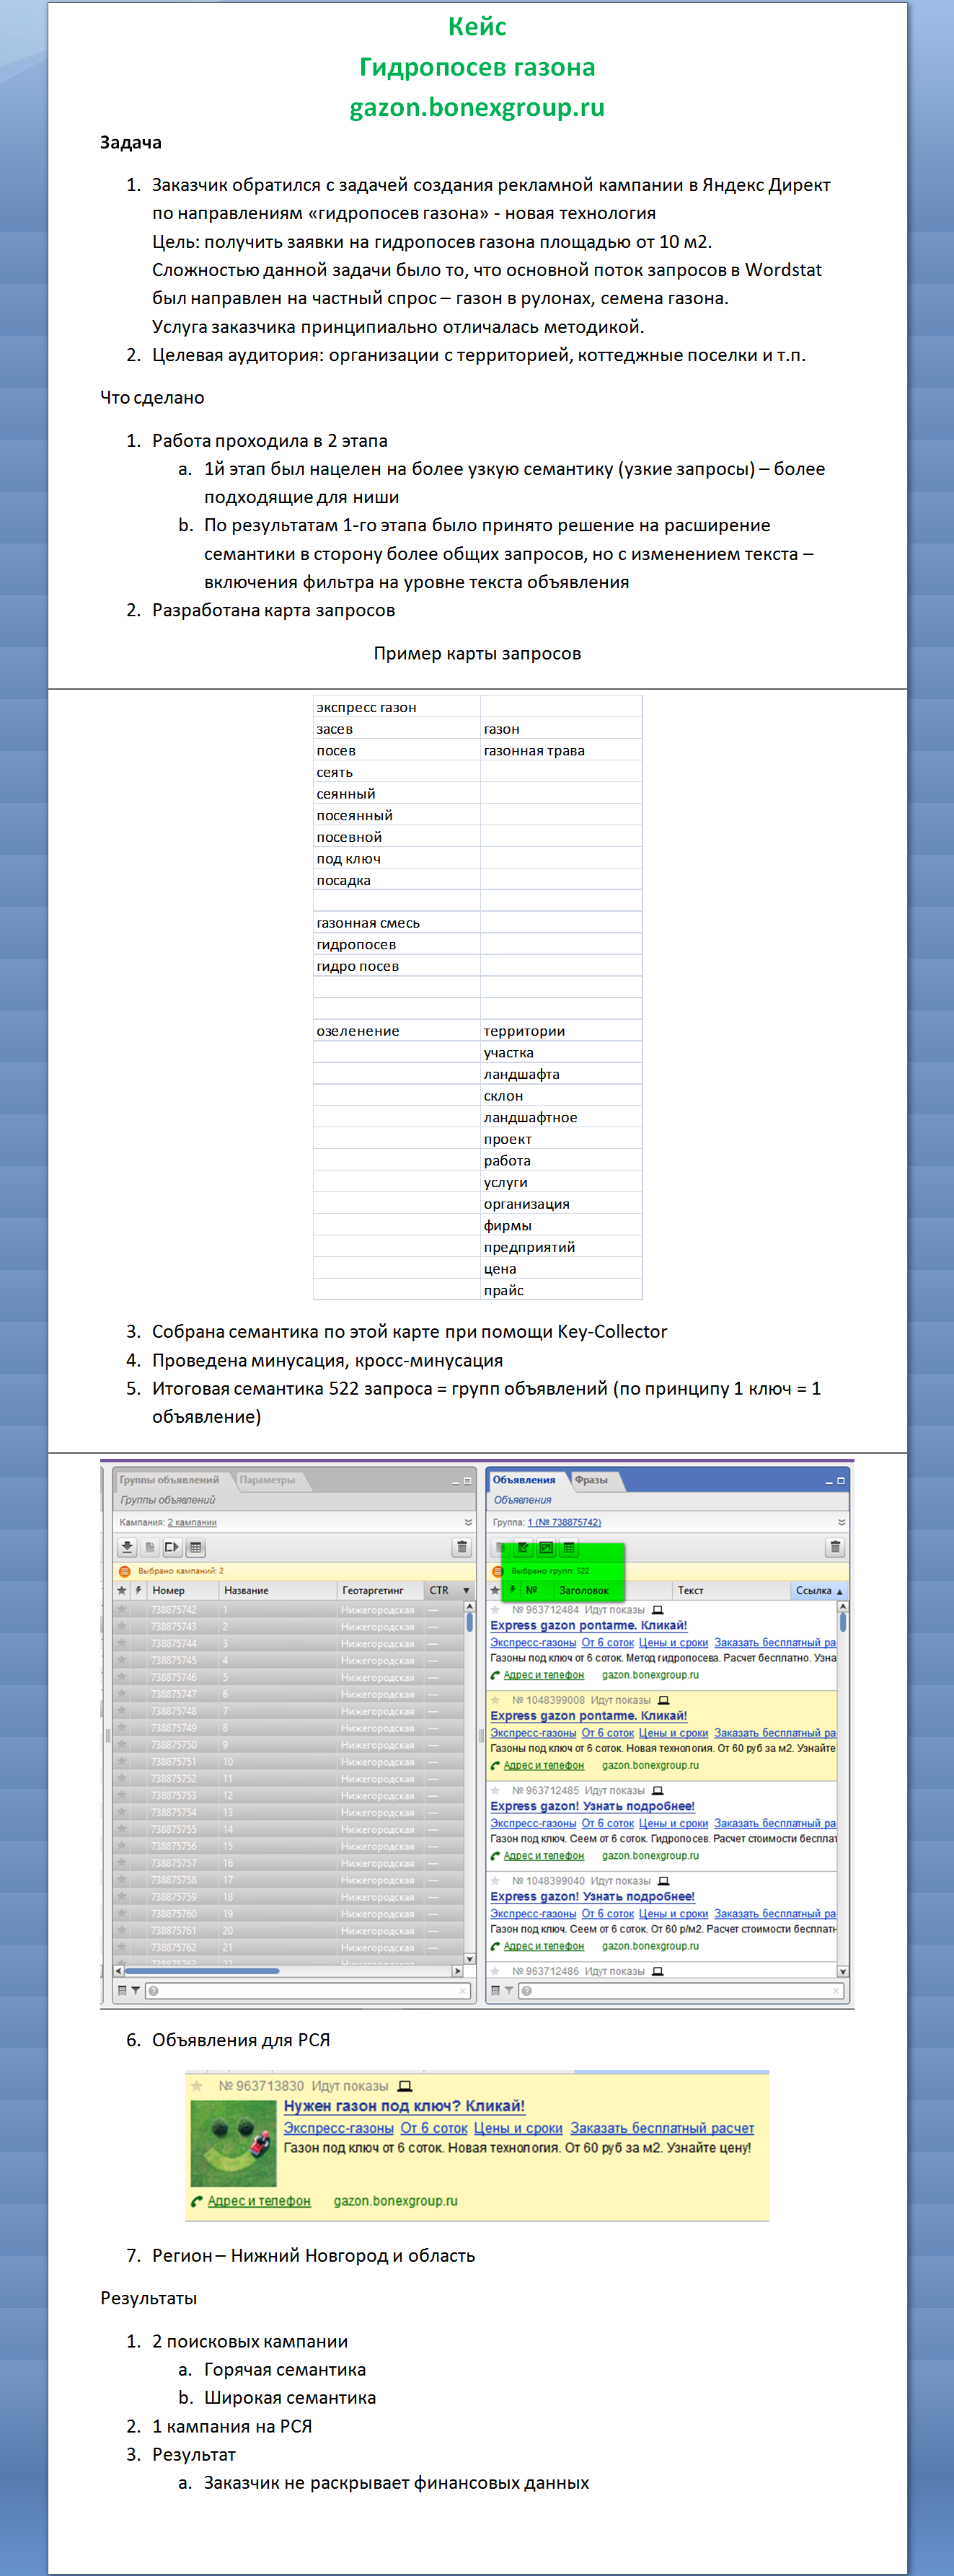The image size is (954, 2576).
Task: Click the laptop icon beside № 963713830
Action: [x=405, y=2086]
